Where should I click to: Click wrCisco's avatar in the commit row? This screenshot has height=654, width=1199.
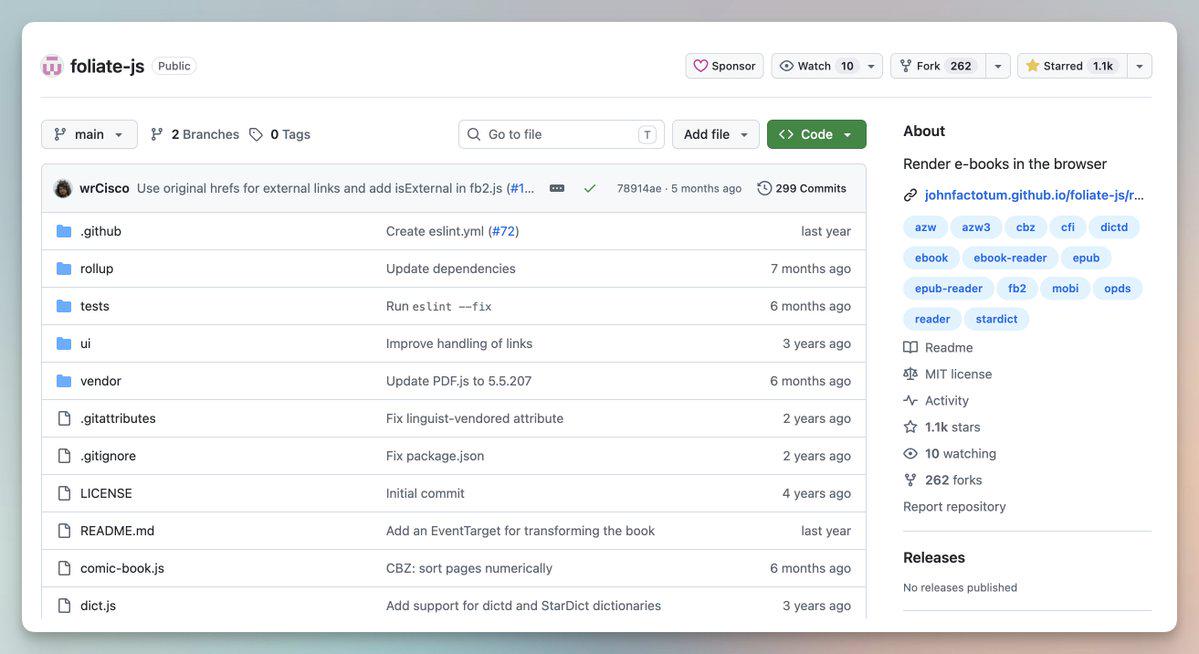point(63,188)
